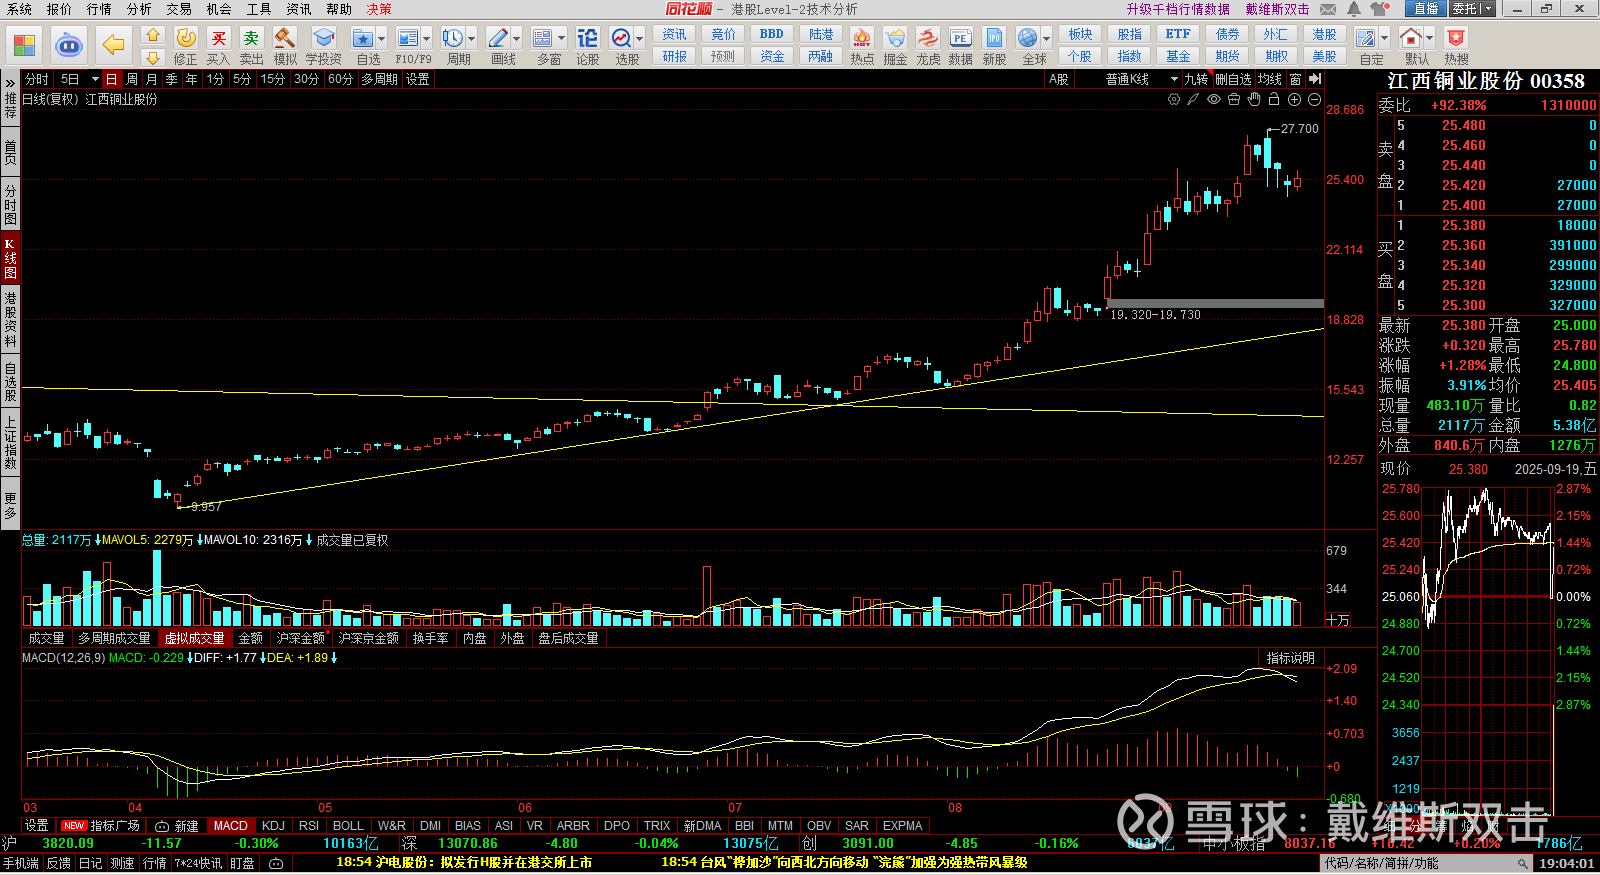Open the AI robot assistant icon
Viewport: 1600px width, 875px height.
(x=68, y=45)
